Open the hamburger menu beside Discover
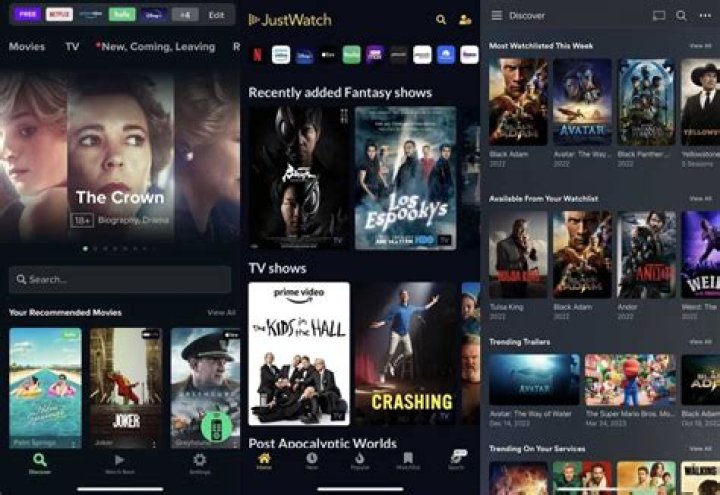This screenshot has height=495, width=720. (496, 16)
